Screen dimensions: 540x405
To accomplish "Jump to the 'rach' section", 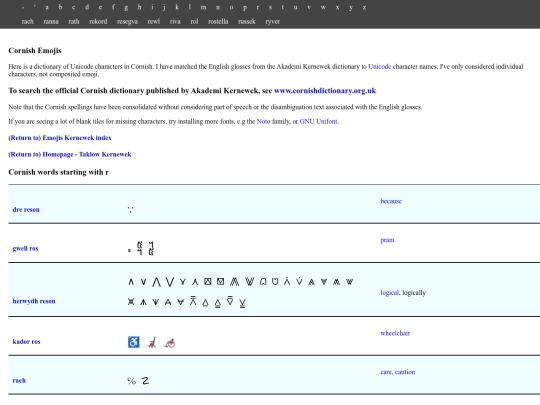I will 28,21.
